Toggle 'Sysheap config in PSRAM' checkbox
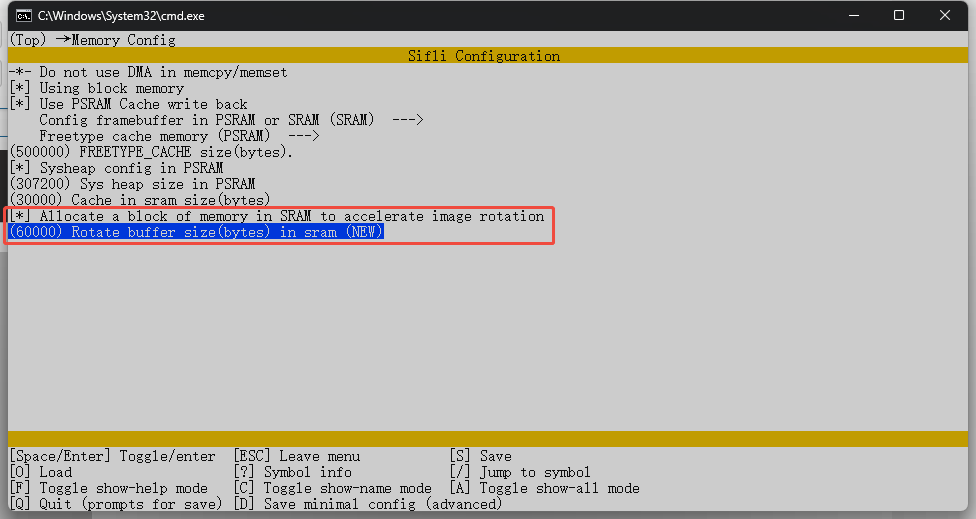The width and height of the screenshot is (976, 519). coord(20,168)
